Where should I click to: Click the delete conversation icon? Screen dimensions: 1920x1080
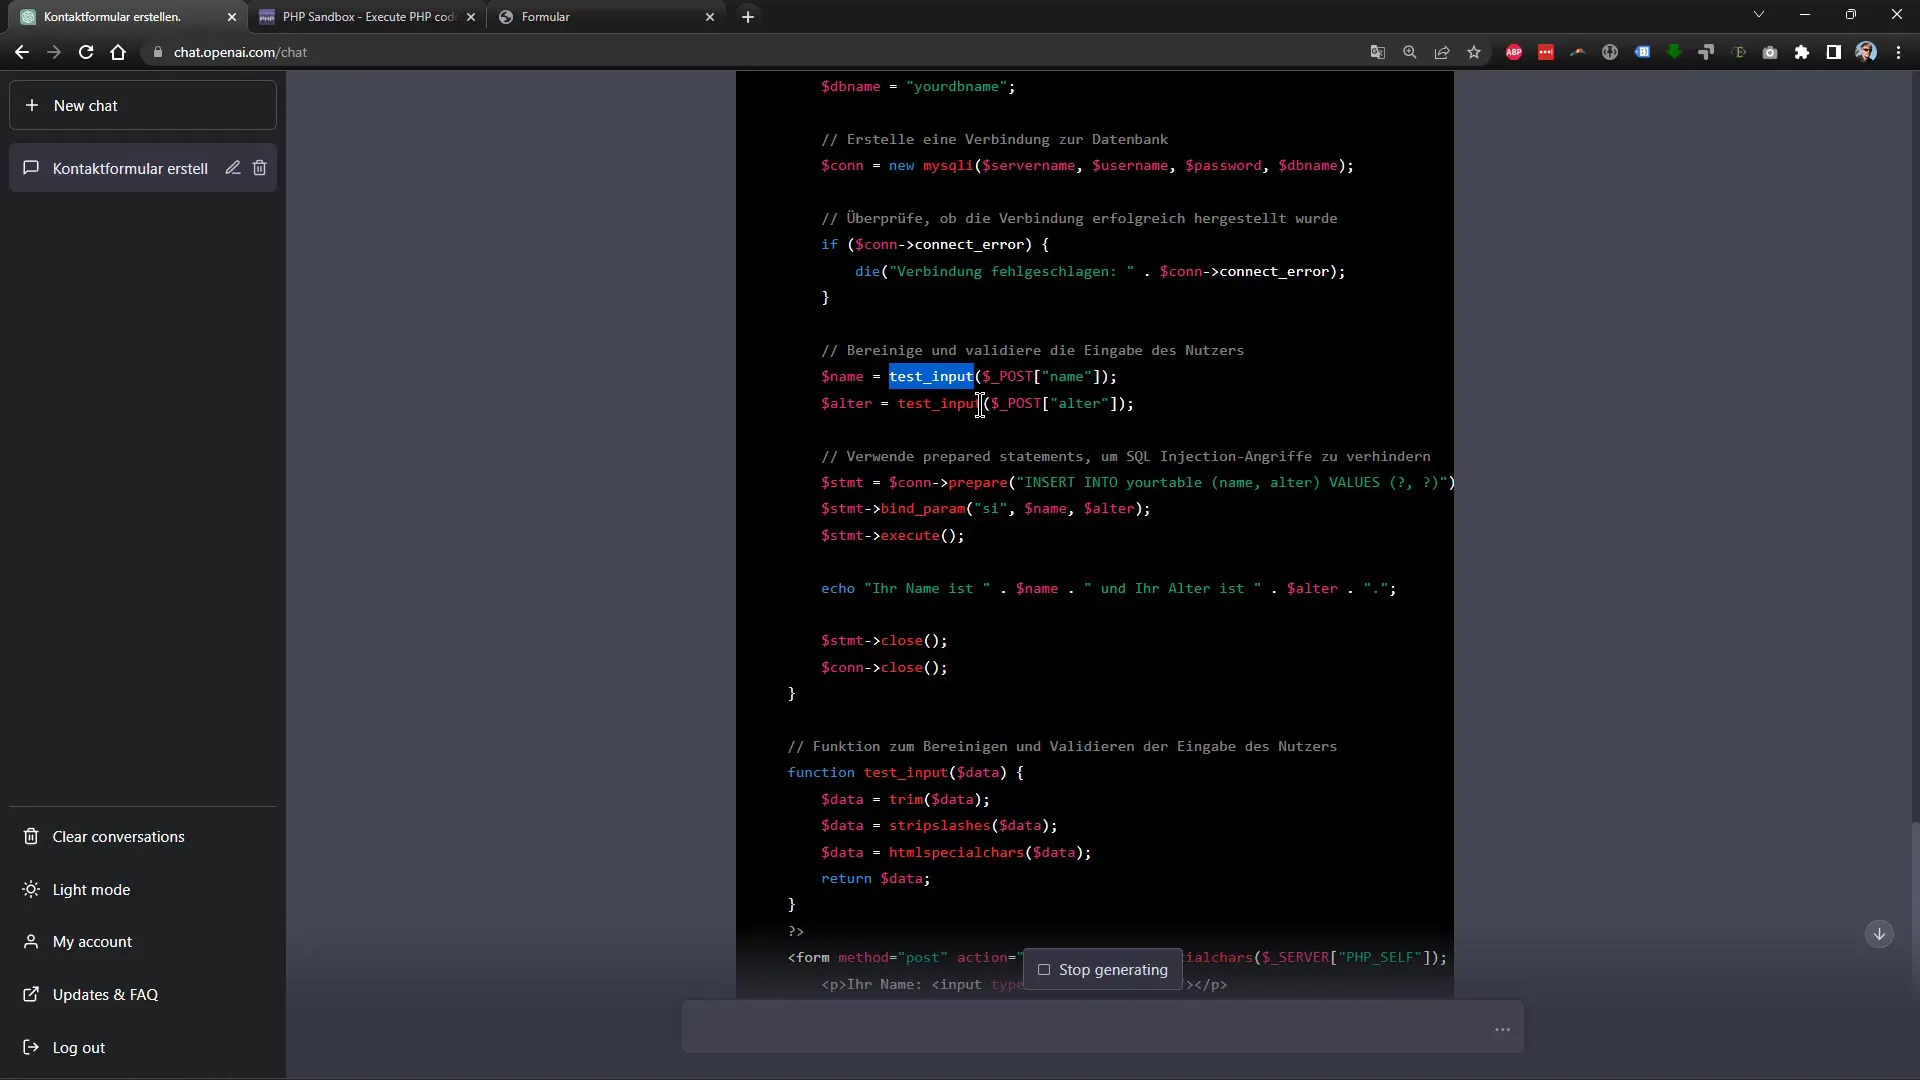tap(260, 167)
